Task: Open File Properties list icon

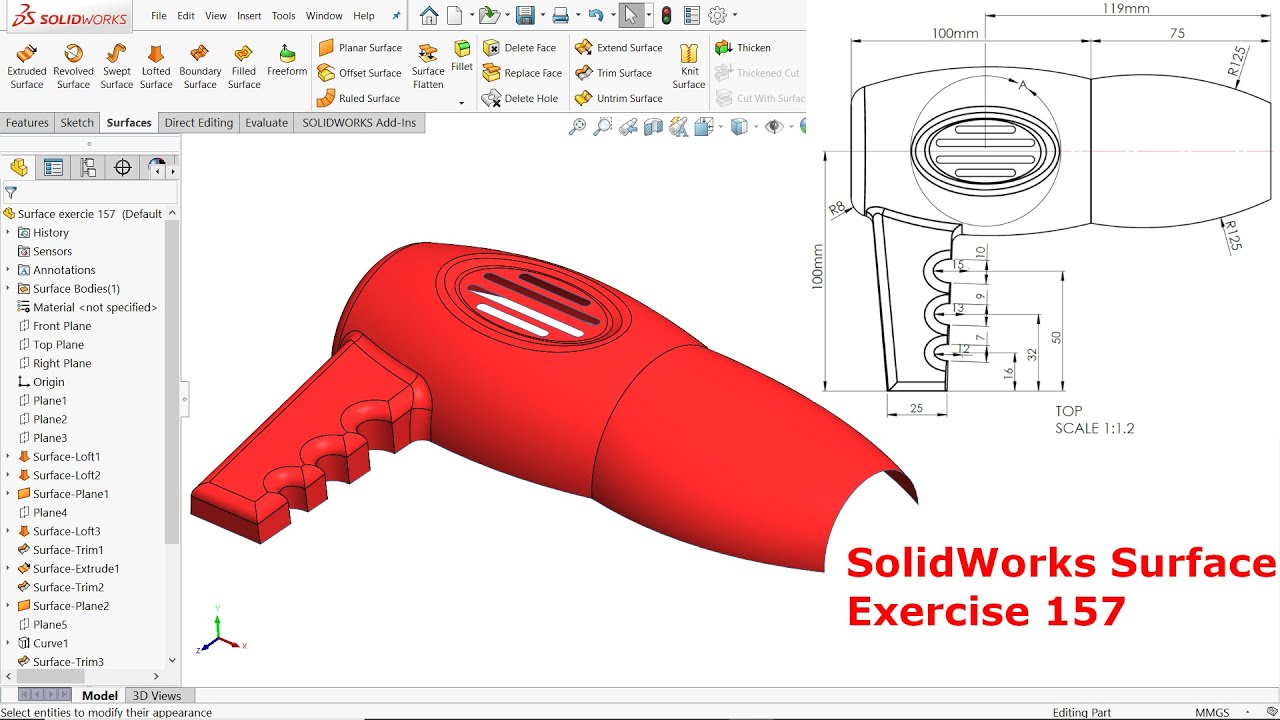Action: (692, 15)
